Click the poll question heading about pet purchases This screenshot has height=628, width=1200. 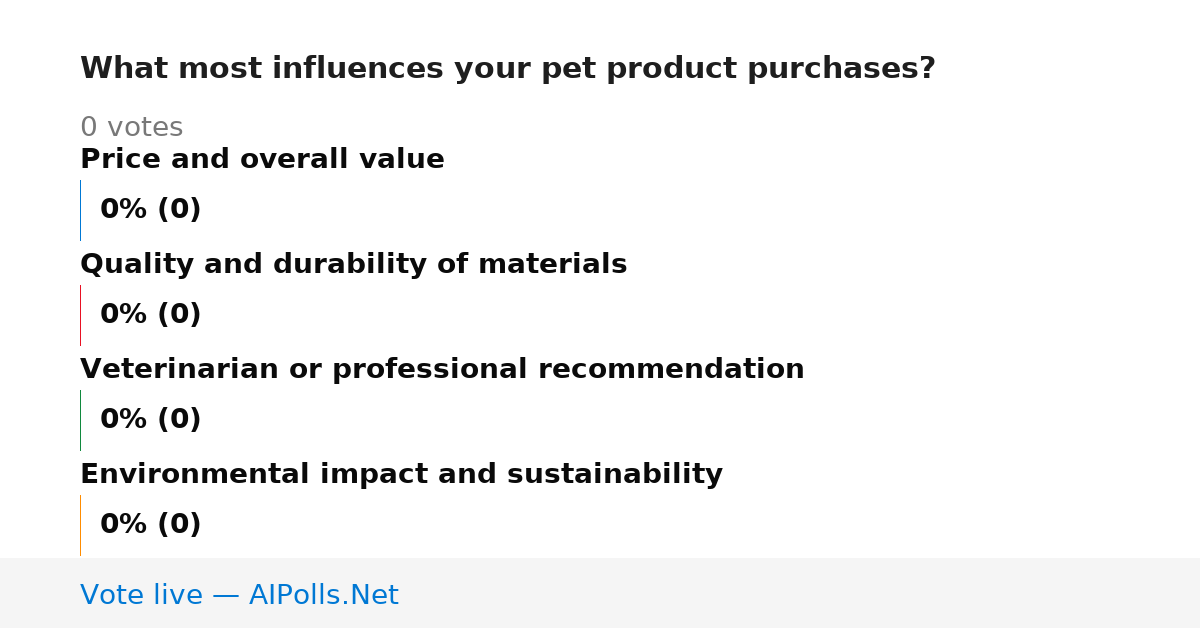pyautogui.click(x=508, y=69)
